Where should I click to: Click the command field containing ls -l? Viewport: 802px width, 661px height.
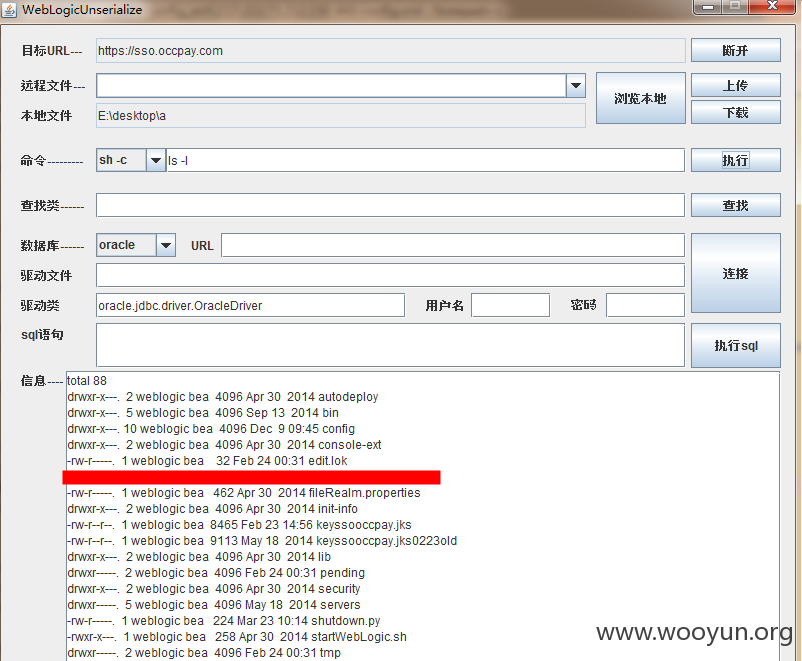pos(426,161)
